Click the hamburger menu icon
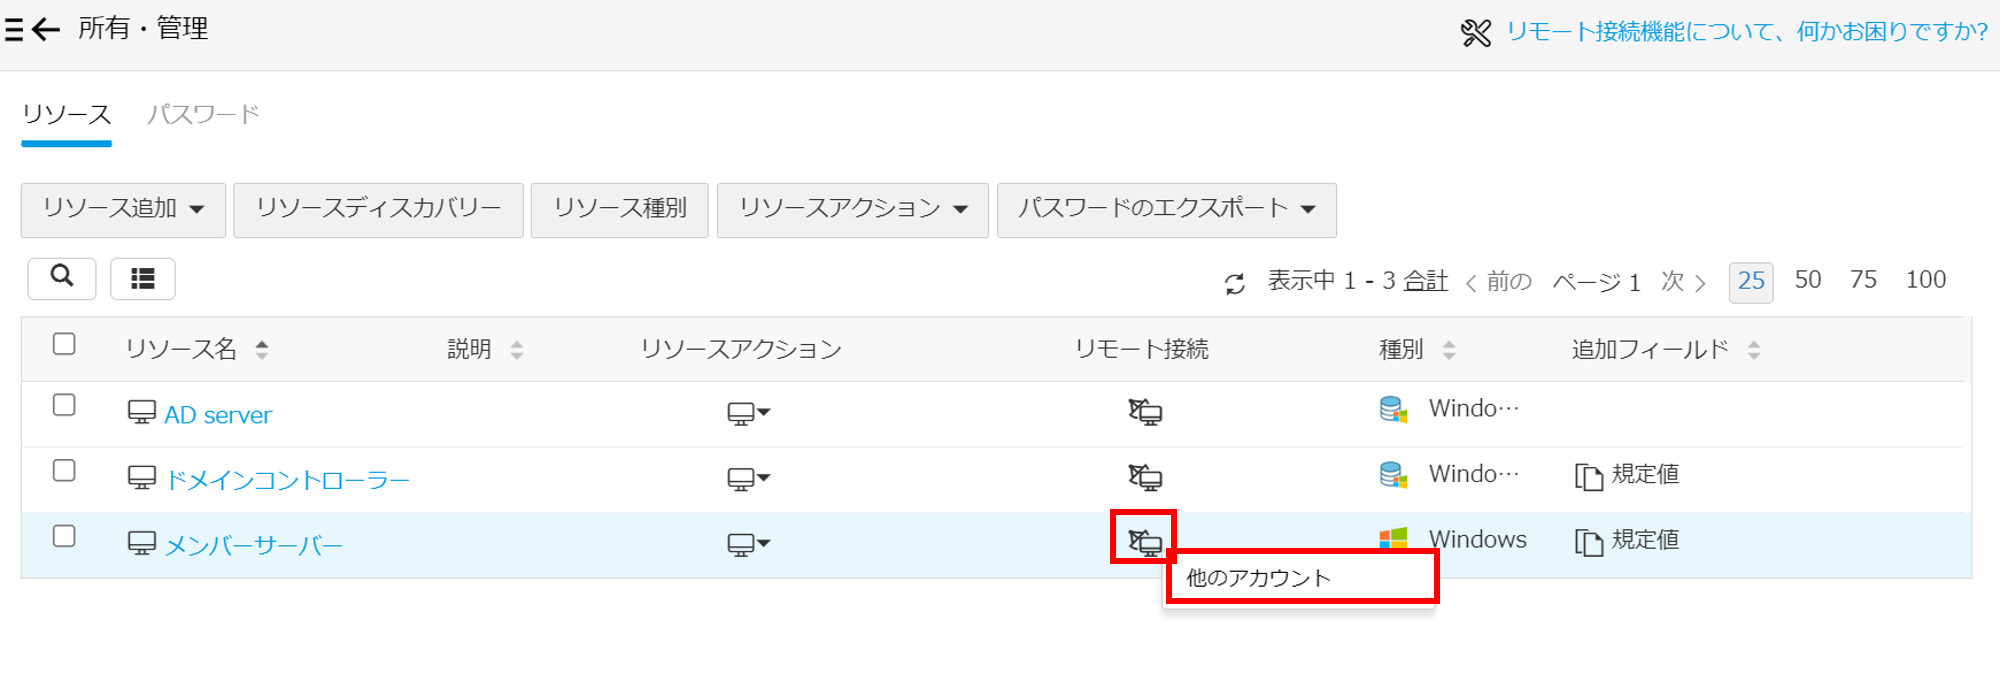This screenshot has width=2000, height=673. [x=14, y=30]
